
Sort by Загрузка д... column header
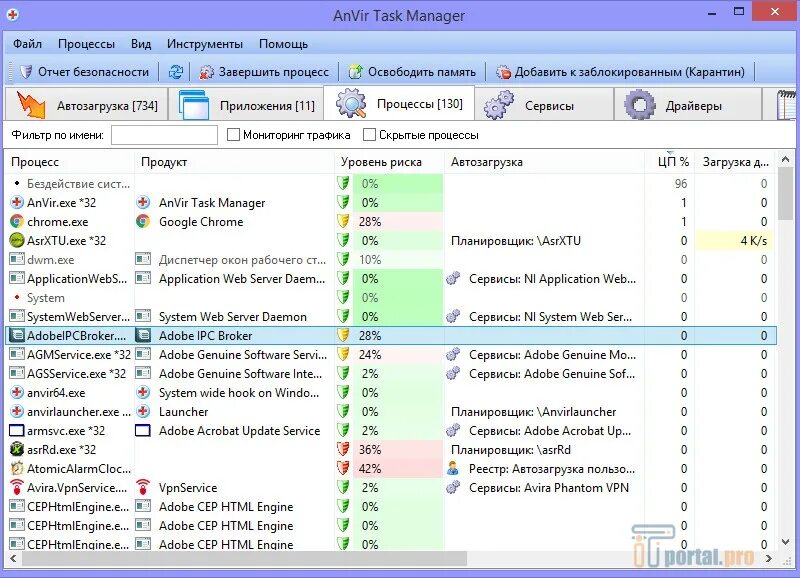coord(735,162)
